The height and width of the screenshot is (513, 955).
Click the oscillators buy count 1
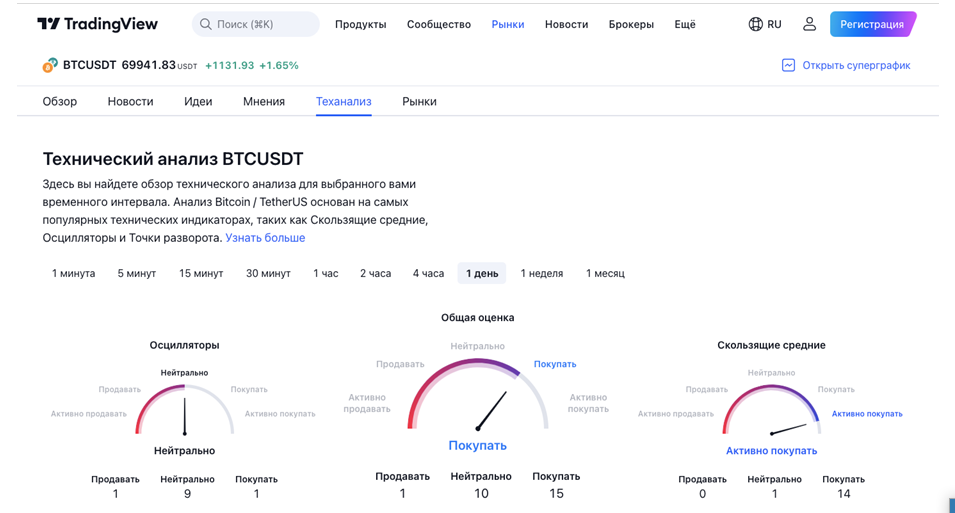point(256,494)
